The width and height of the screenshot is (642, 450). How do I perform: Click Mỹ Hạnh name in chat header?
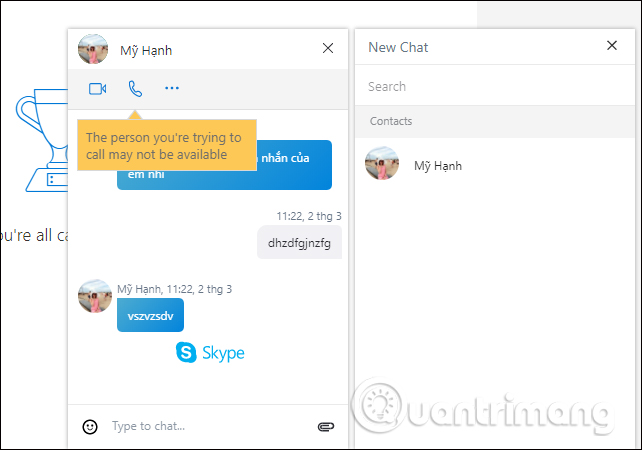pyautogui.click(x=146, y=50)
